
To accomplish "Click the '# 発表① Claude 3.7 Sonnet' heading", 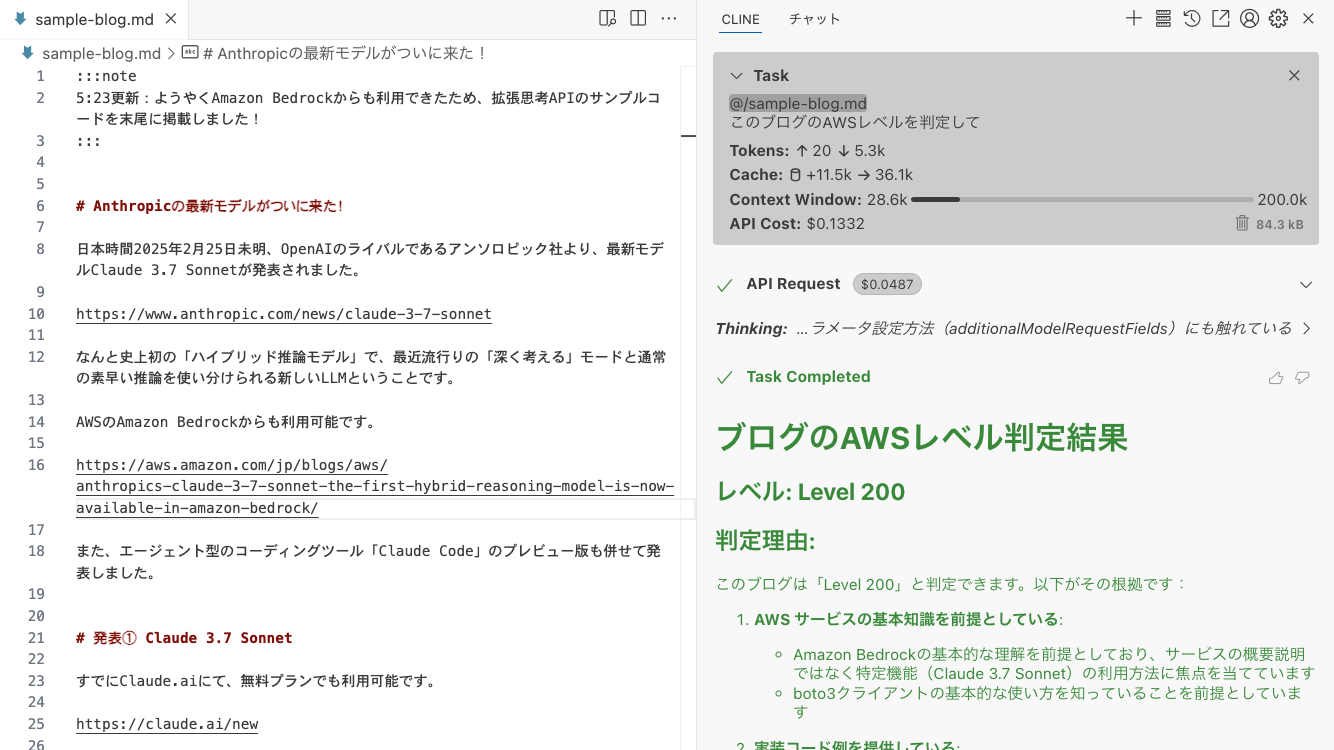I will 184,638.
